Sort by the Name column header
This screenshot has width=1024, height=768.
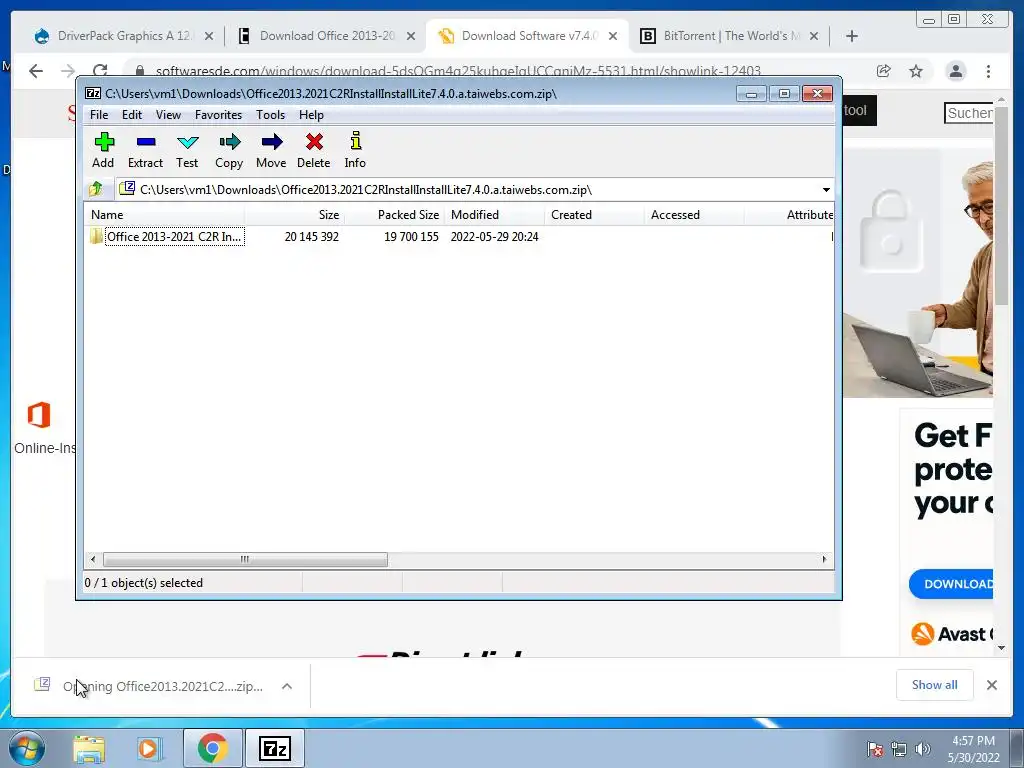[x=165, y=215]
